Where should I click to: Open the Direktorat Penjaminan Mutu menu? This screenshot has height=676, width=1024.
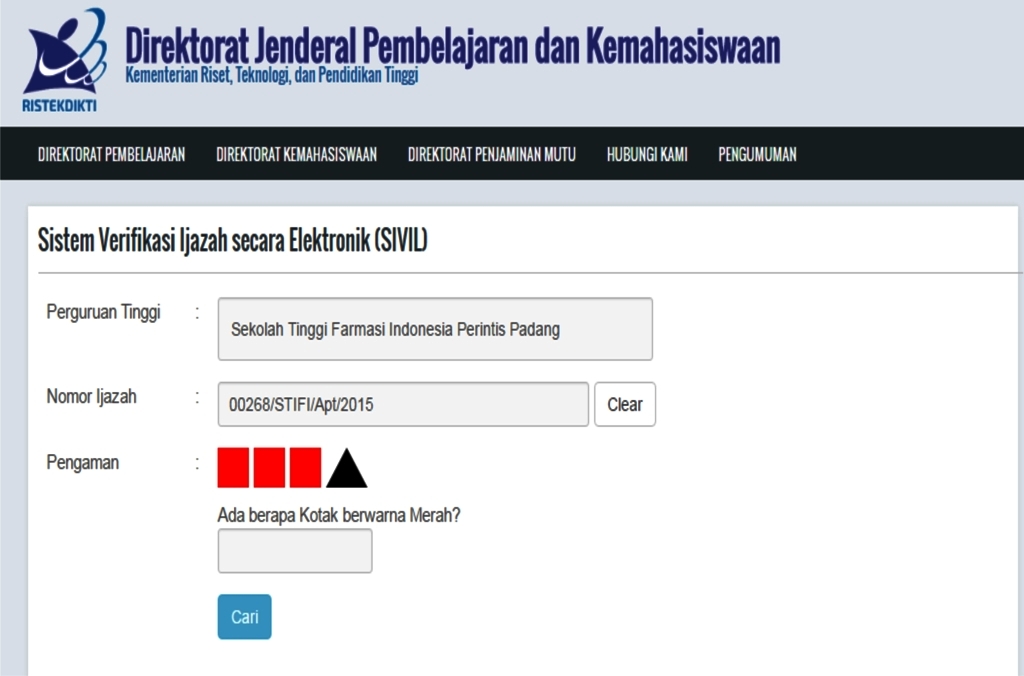tap(492, 154)
